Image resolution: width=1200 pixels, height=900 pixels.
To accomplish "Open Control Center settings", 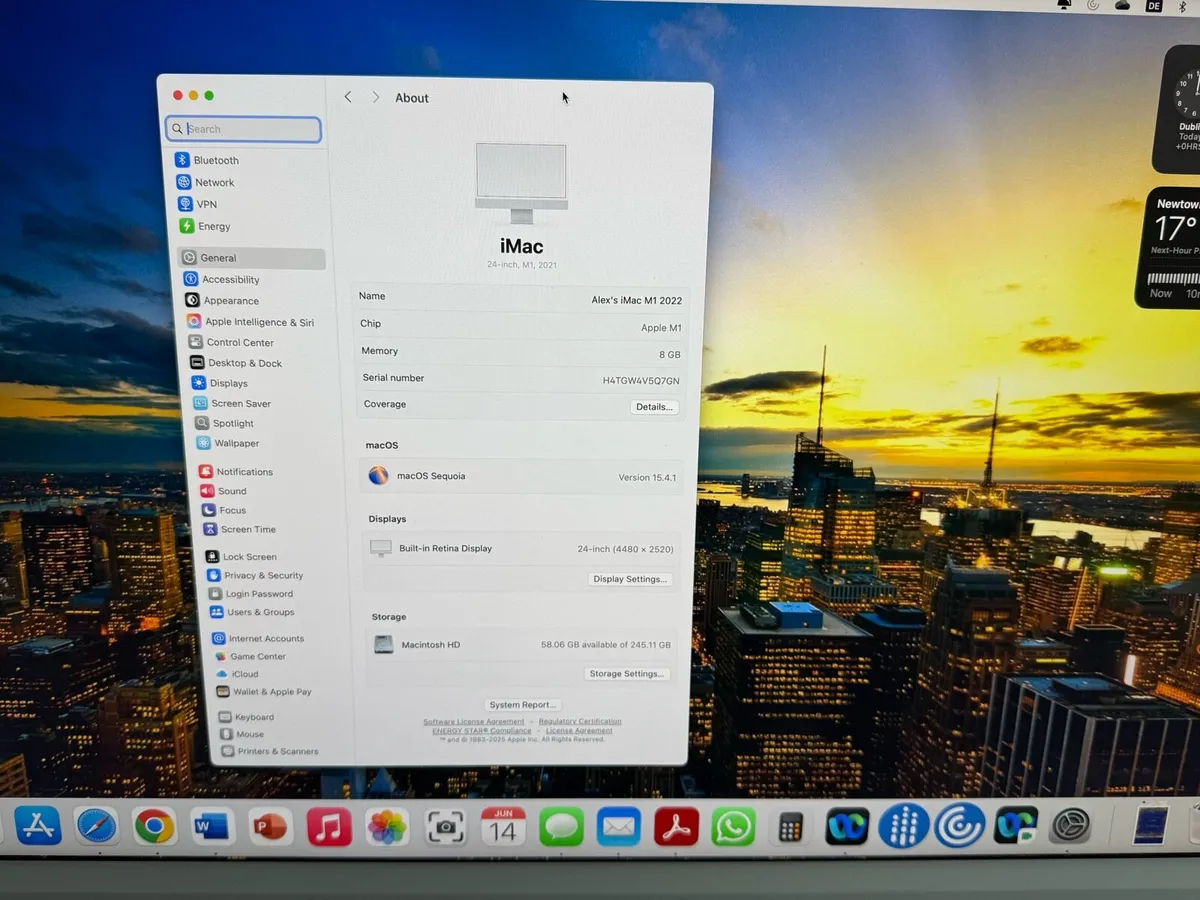I will click(232, 342).
